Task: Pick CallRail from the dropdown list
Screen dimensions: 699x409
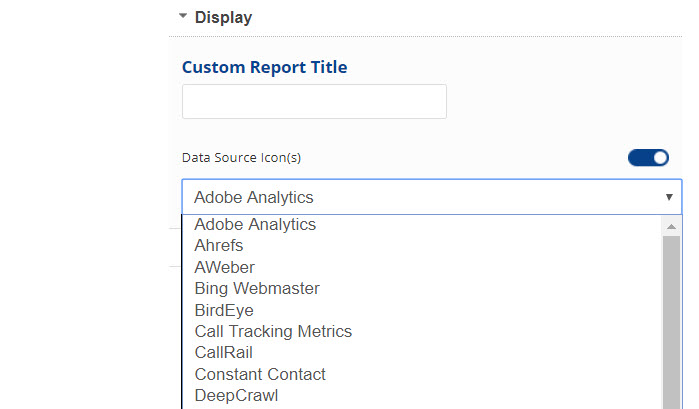Action: [x=224, y=353]
